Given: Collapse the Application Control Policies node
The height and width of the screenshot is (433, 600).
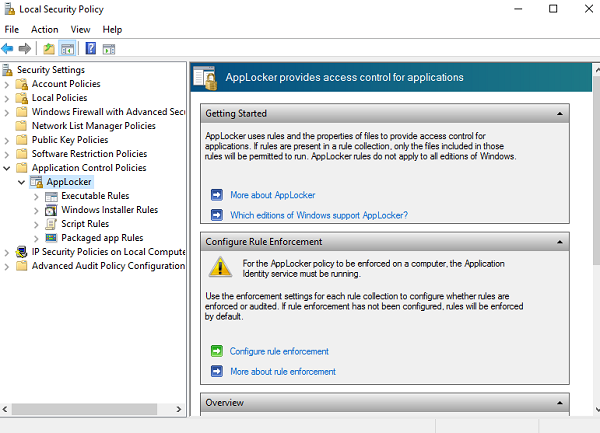Looking at the screenshot, I should 8,168.
